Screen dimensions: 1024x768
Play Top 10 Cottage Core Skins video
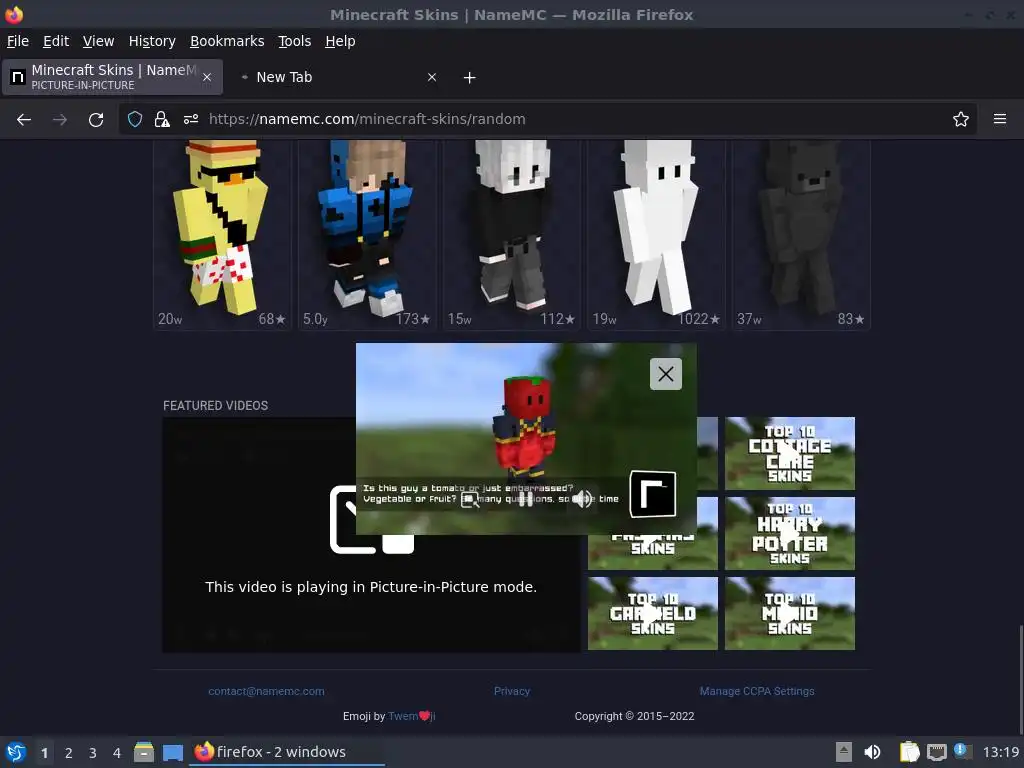click(x=790, y=453)
